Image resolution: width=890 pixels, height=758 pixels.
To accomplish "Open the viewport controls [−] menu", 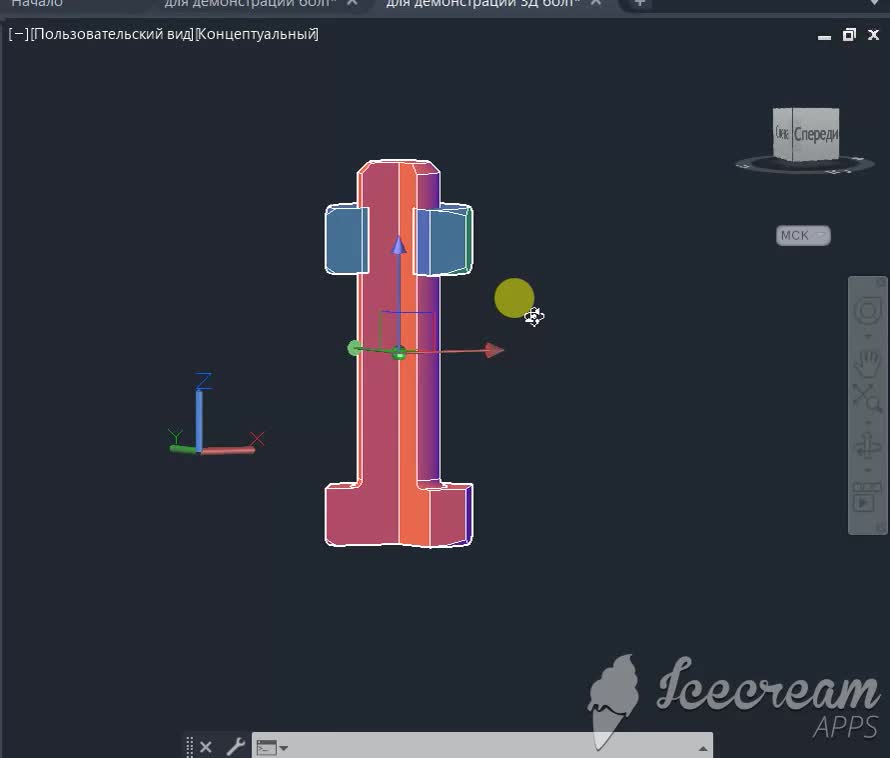I will coord(19,35).
